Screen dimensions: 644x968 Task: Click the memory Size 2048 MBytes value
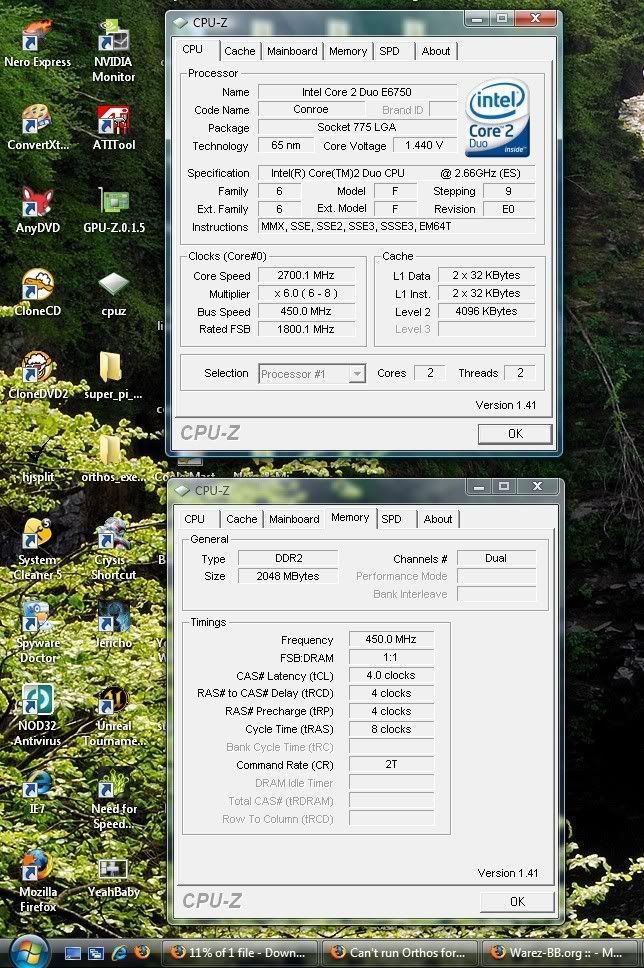tap(288, 576)
